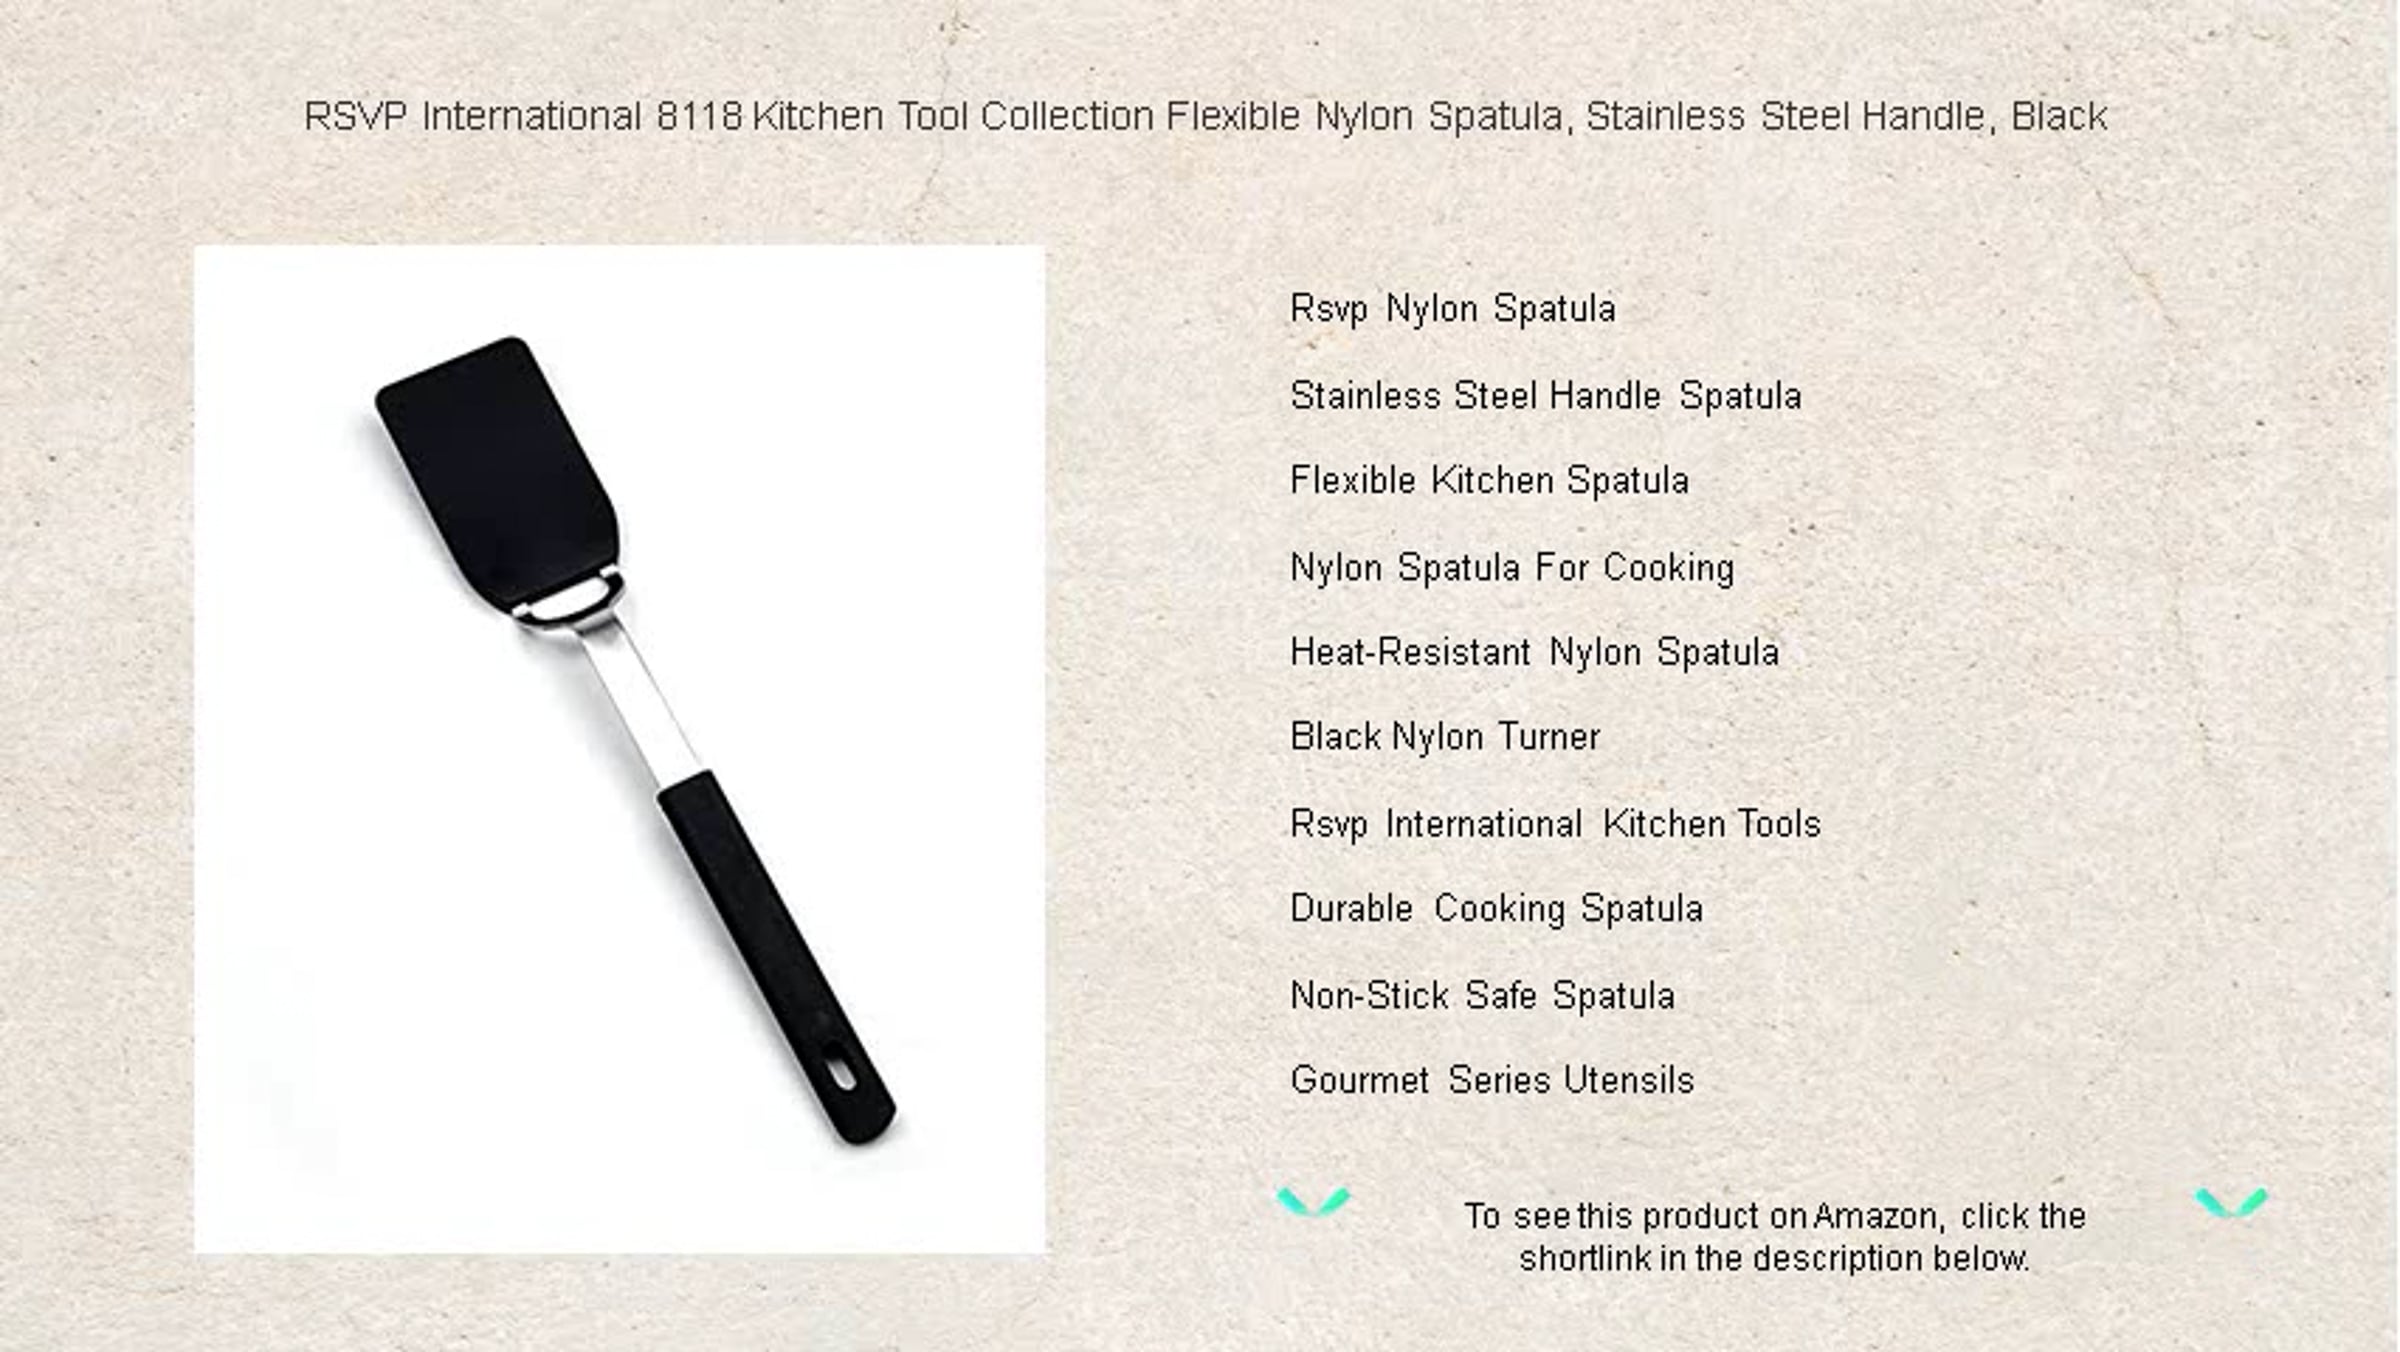Click 'shortlink in the description below' text
The width and height of the screenshot is (2400, 1352).
click(1773, 1258)
